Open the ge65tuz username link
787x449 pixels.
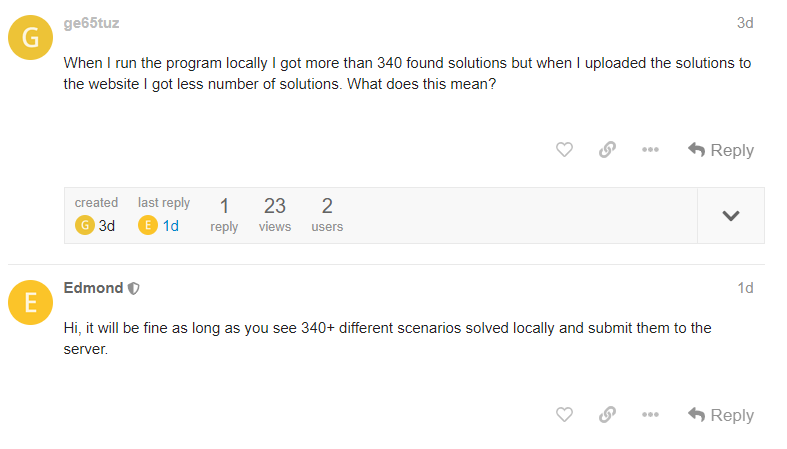pos(92,23)
